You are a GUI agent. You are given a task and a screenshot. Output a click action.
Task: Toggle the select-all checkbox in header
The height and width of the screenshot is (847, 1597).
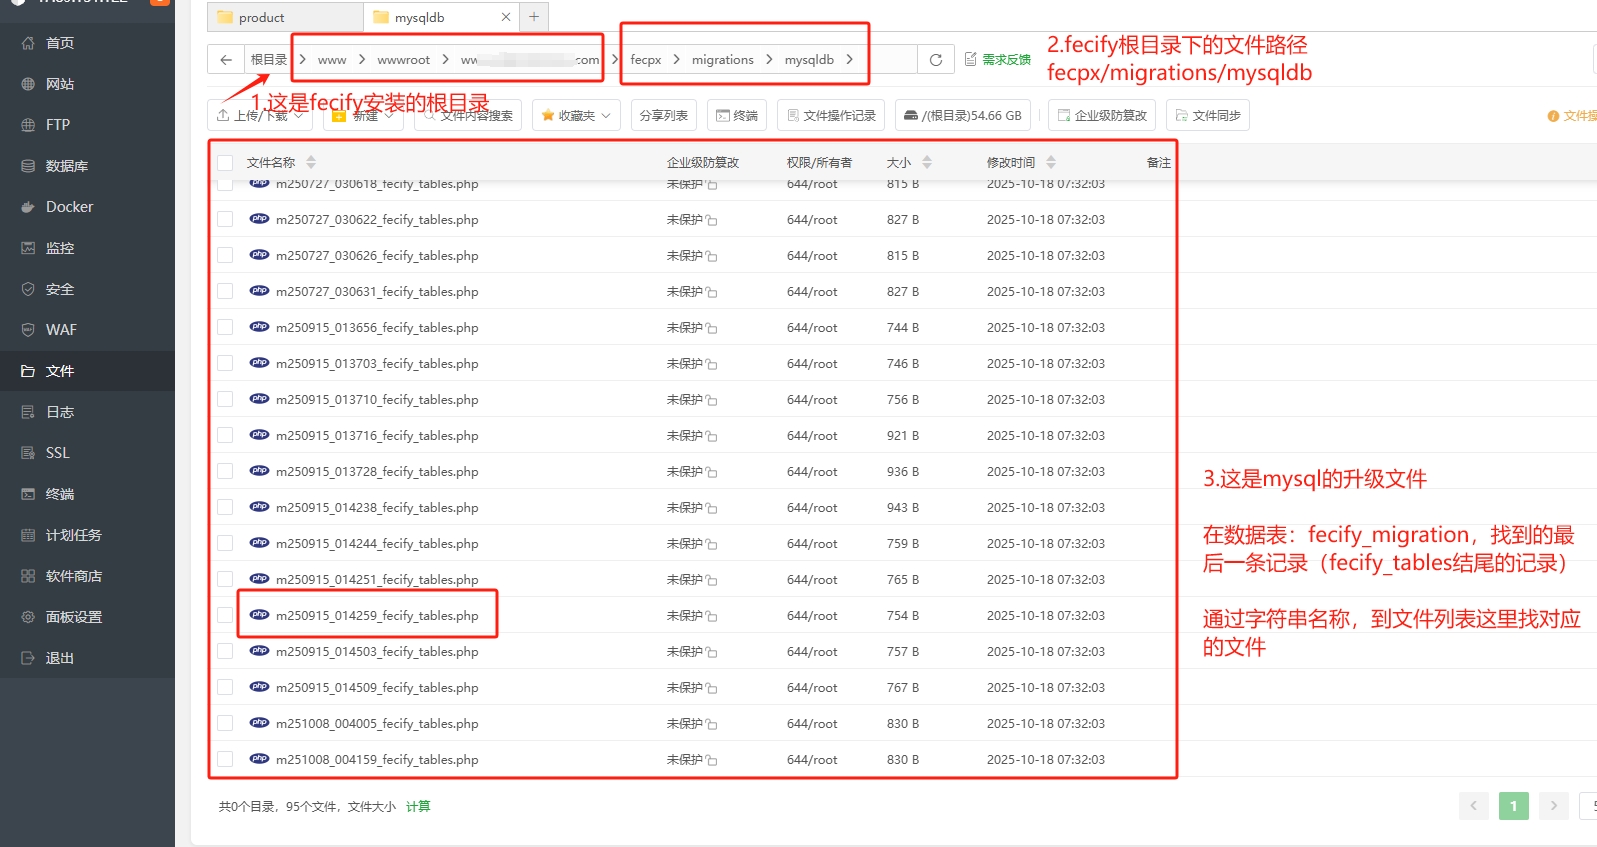click(225, 162)
